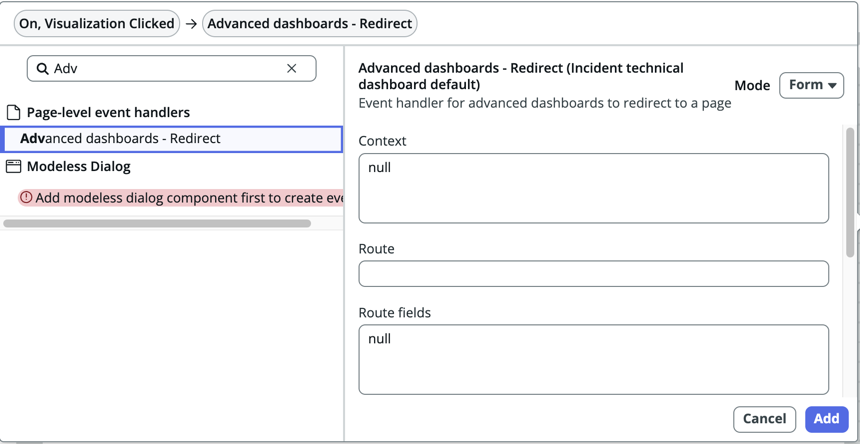
Task: Open the Mode Form dropdown
Action: tap(811, 85)
